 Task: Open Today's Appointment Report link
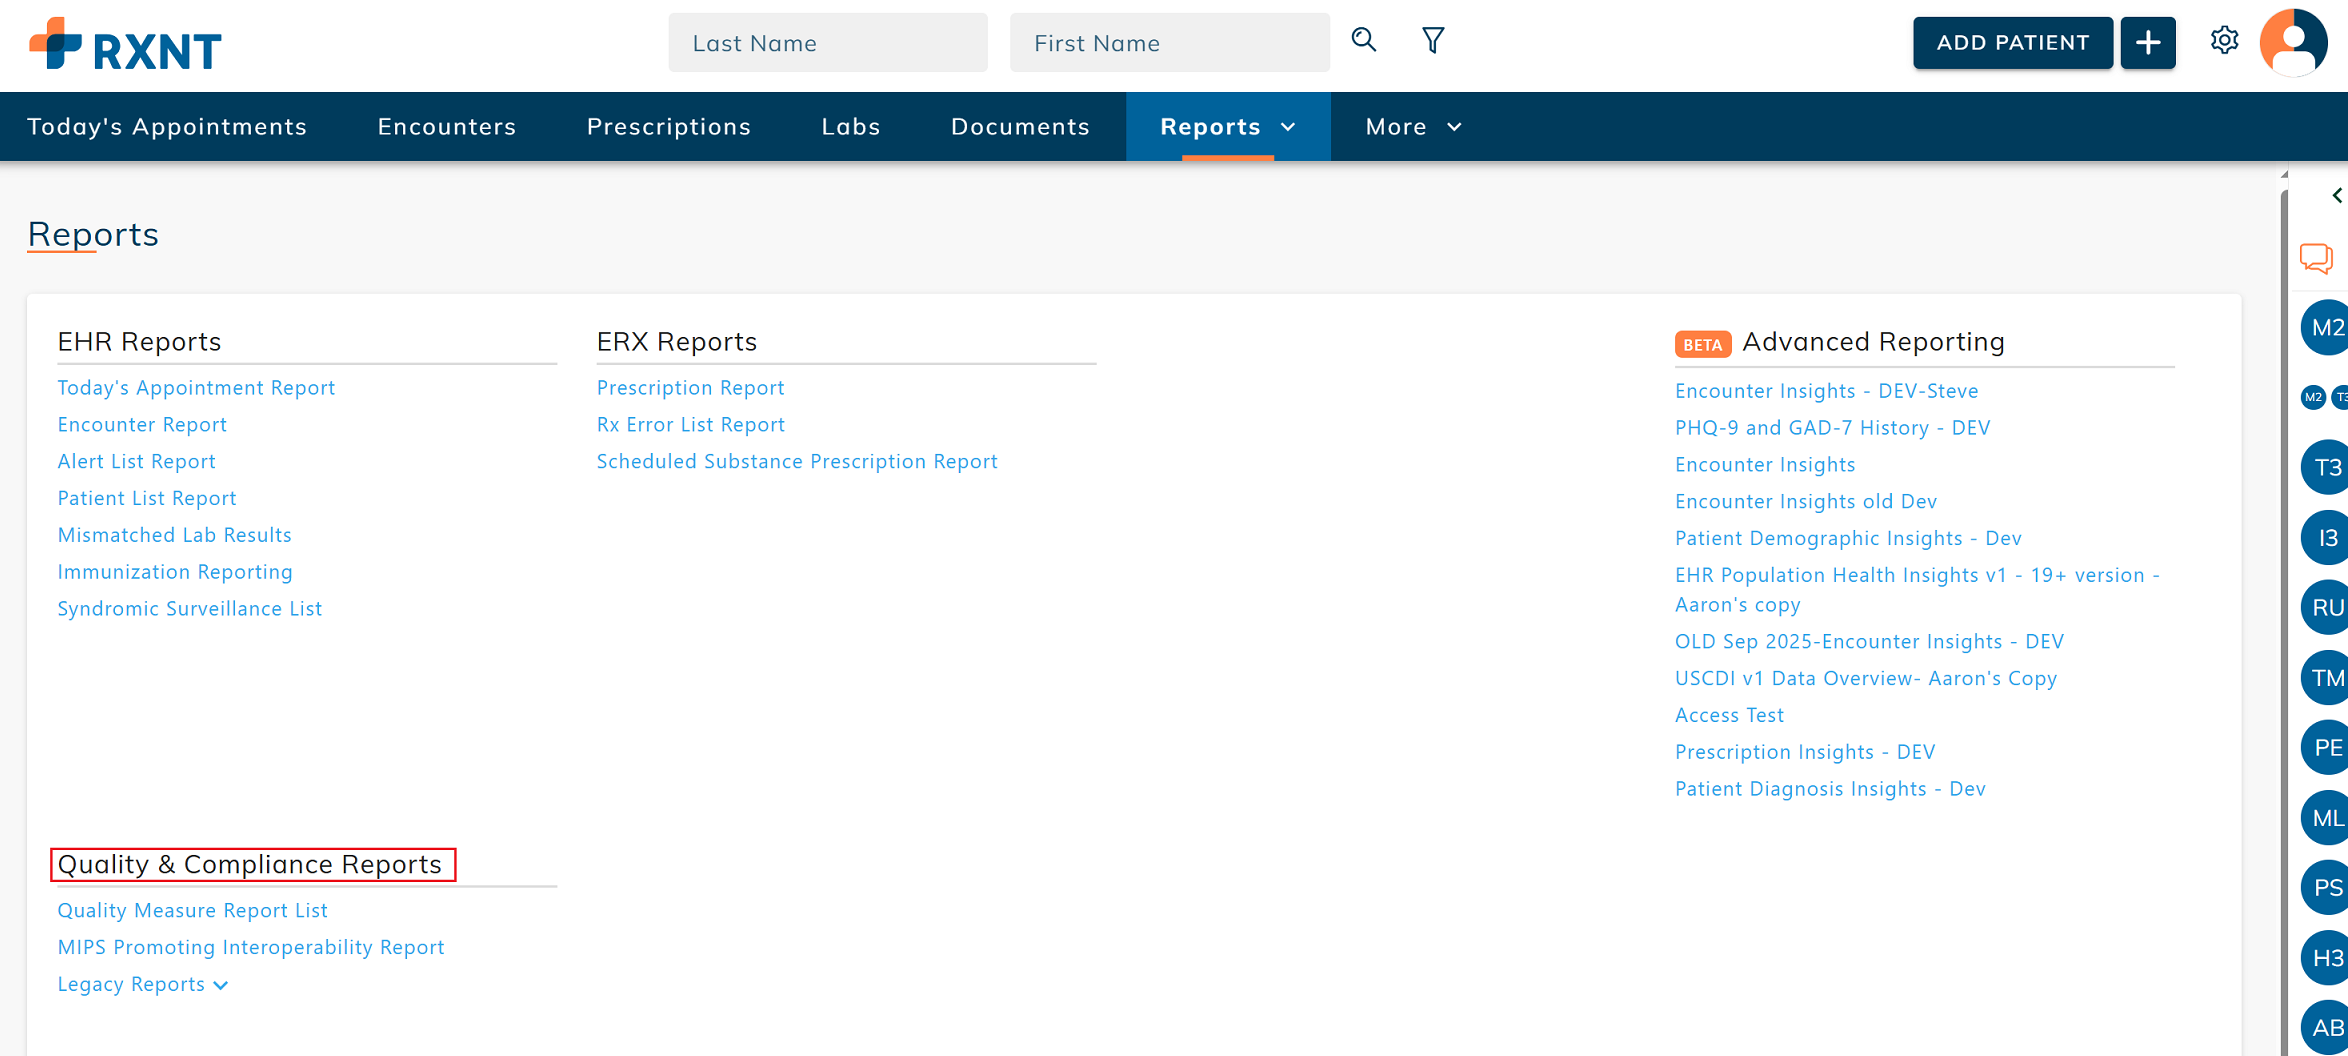point(196,388)
